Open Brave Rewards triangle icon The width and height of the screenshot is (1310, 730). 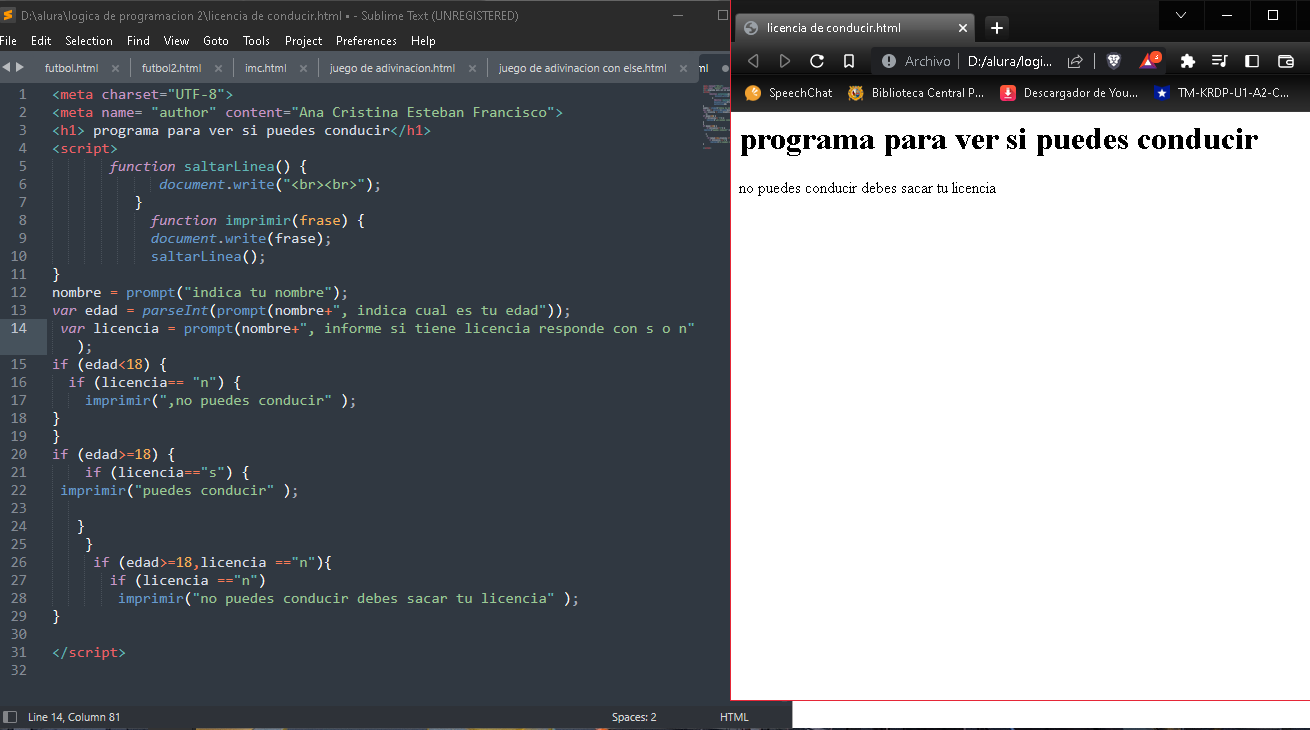[1150, 60]
